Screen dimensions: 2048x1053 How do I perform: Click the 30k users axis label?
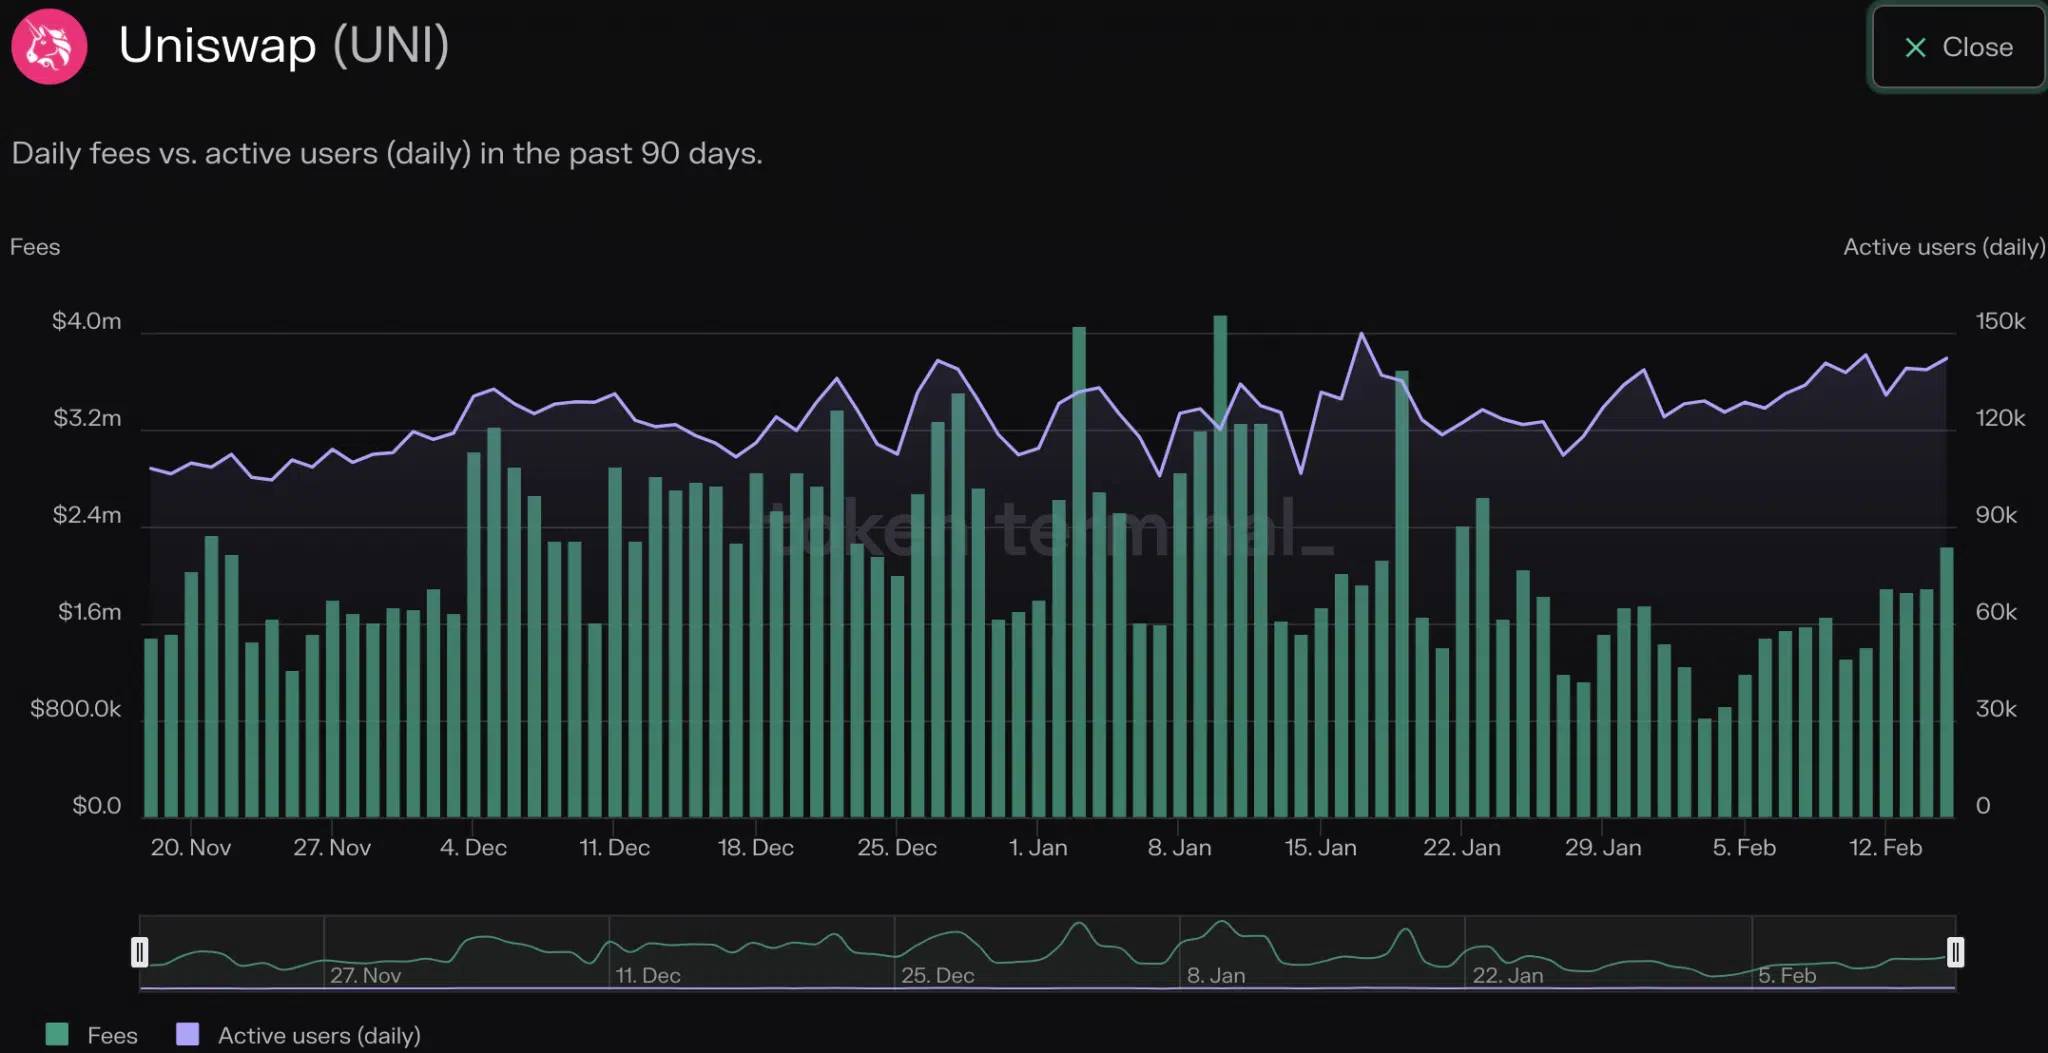coord(1996,709)
